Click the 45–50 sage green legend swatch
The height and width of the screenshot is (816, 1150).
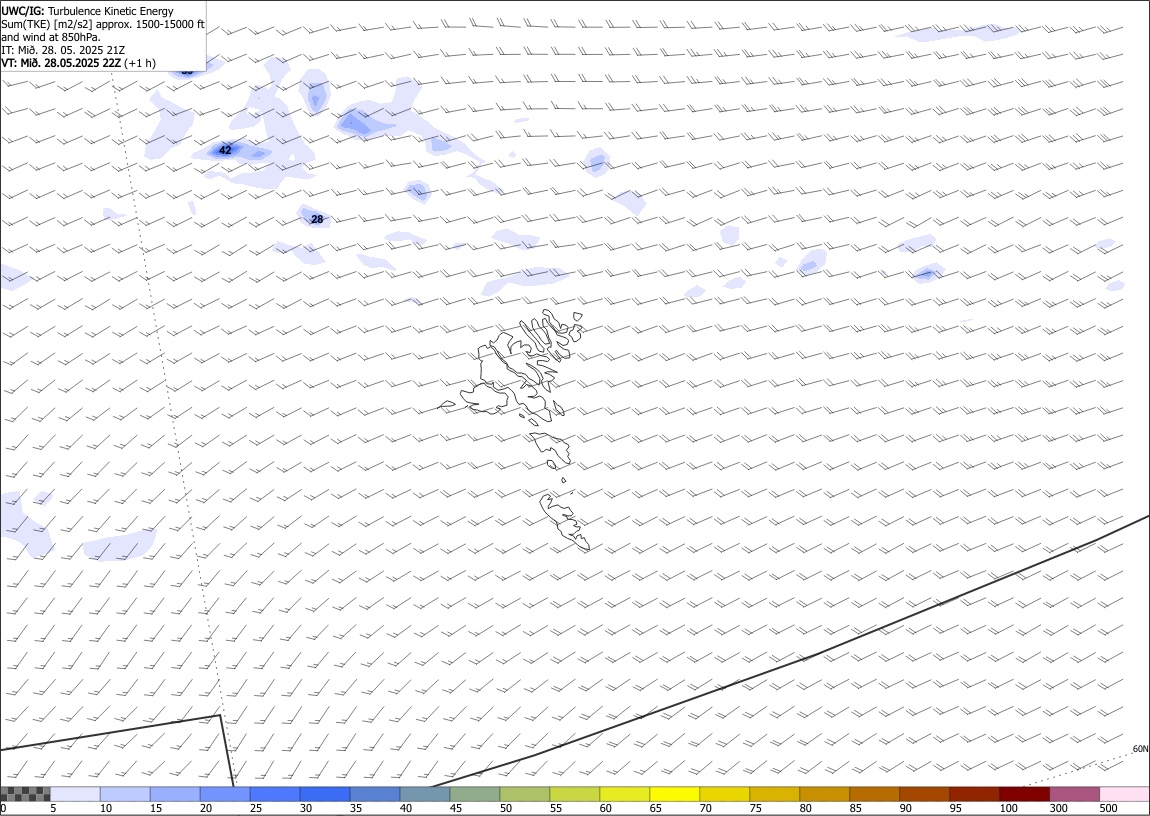click(x=475, y=794)
